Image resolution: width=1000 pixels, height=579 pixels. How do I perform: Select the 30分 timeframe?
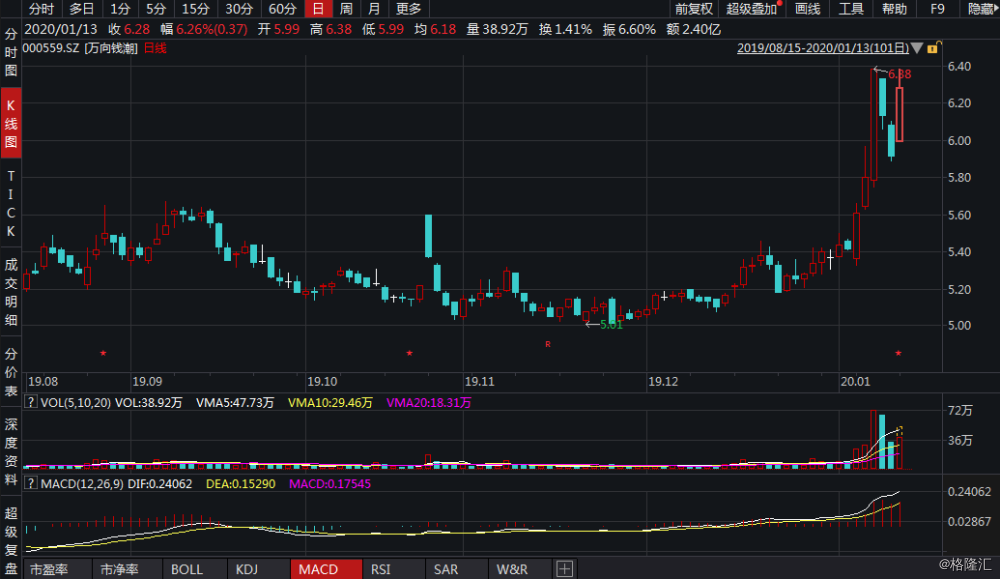click(x=239, y=9)
